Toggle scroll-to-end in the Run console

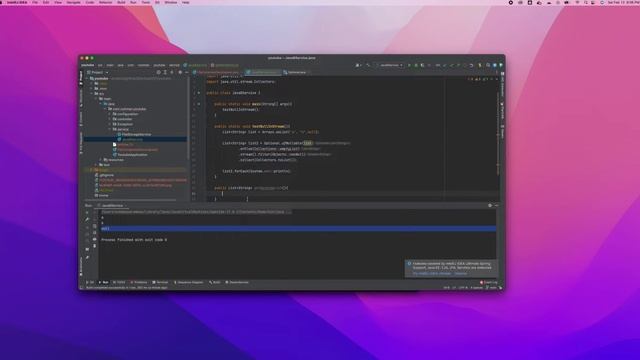94,233
